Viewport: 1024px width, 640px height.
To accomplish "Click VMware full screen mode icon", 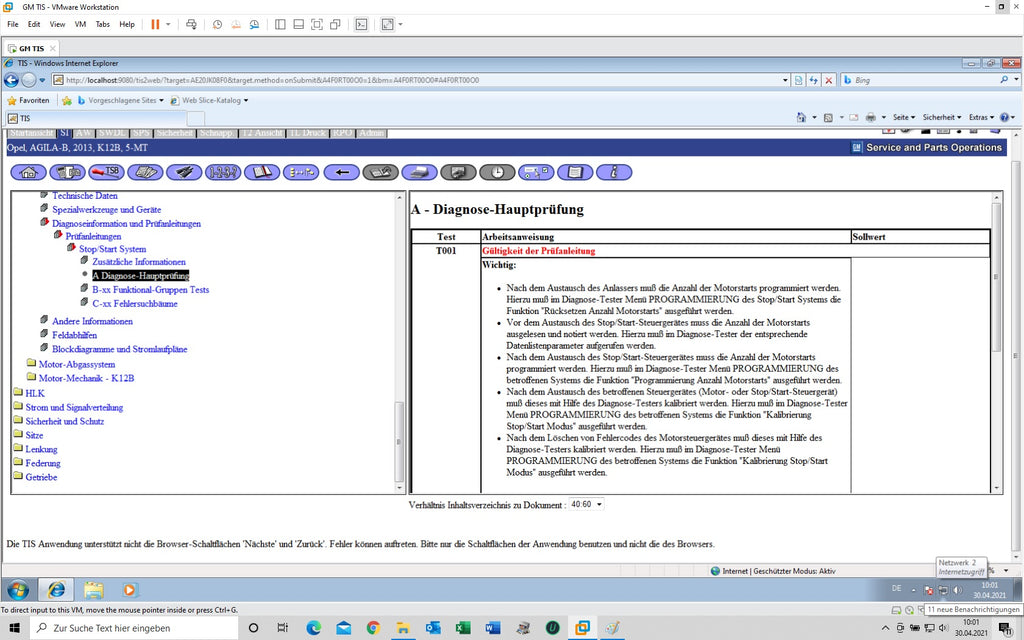I will [x=317, y=24].
